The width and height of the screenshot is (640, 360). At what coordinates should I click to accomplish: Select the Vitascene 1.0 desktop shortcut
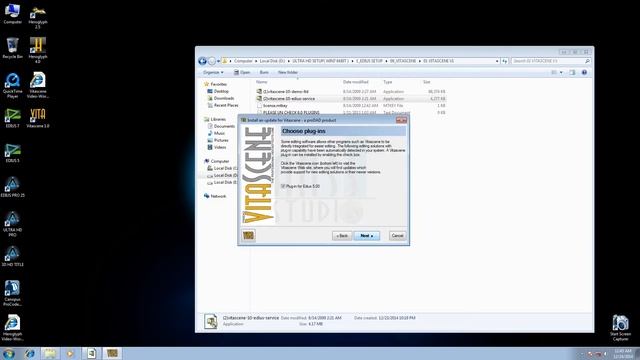(38, 118)
